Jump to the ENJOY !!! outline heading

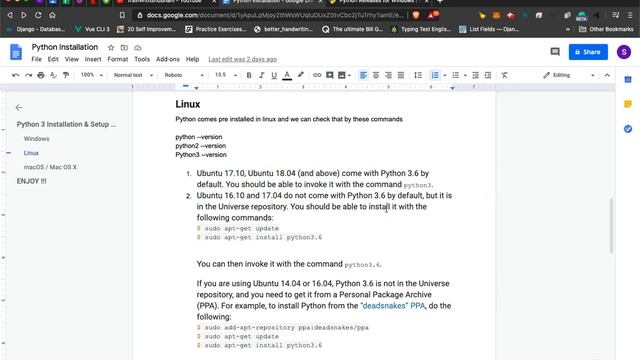point(31,181)
